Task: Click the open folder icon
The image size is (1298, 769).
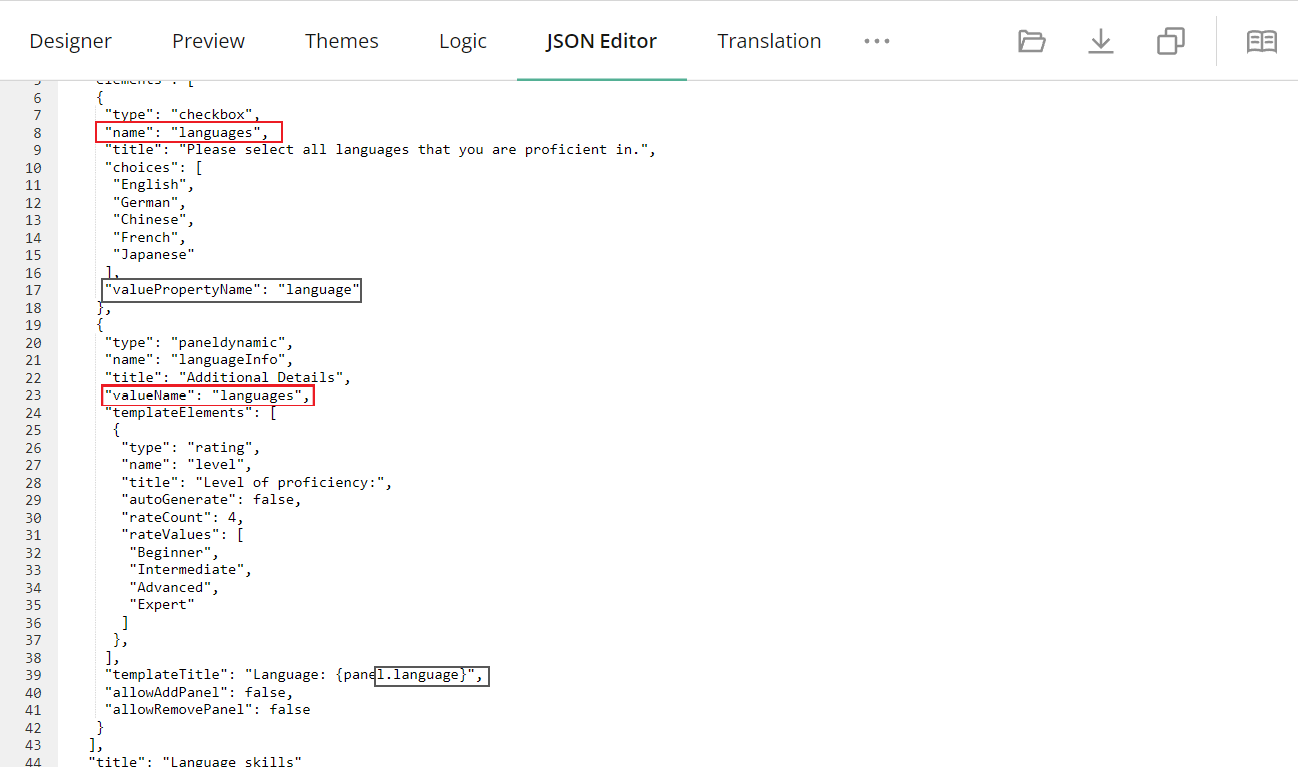Action: [1031, 41]
